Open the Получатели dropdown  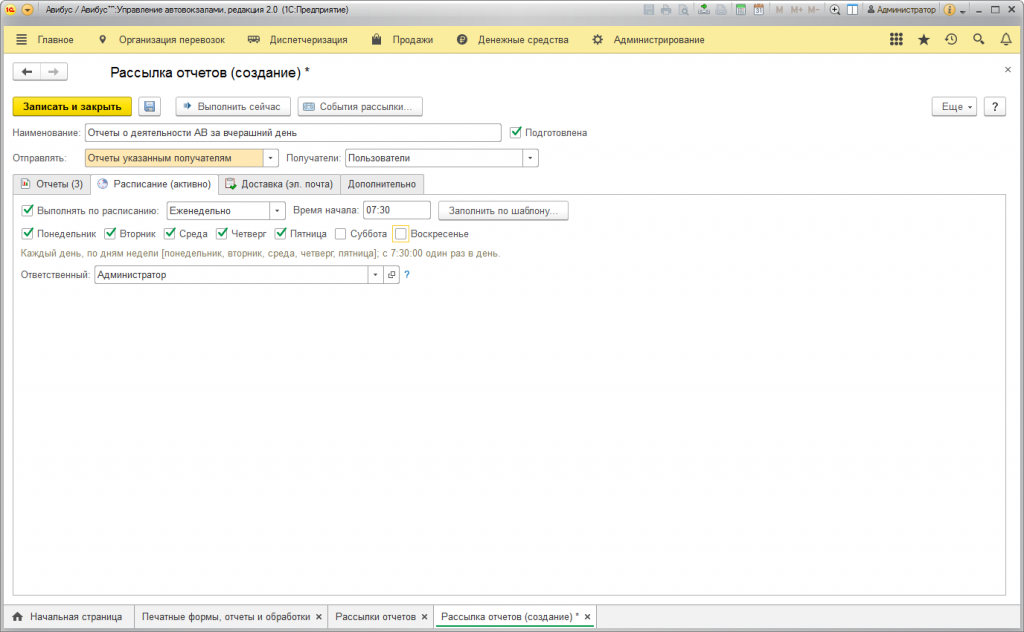531,158
